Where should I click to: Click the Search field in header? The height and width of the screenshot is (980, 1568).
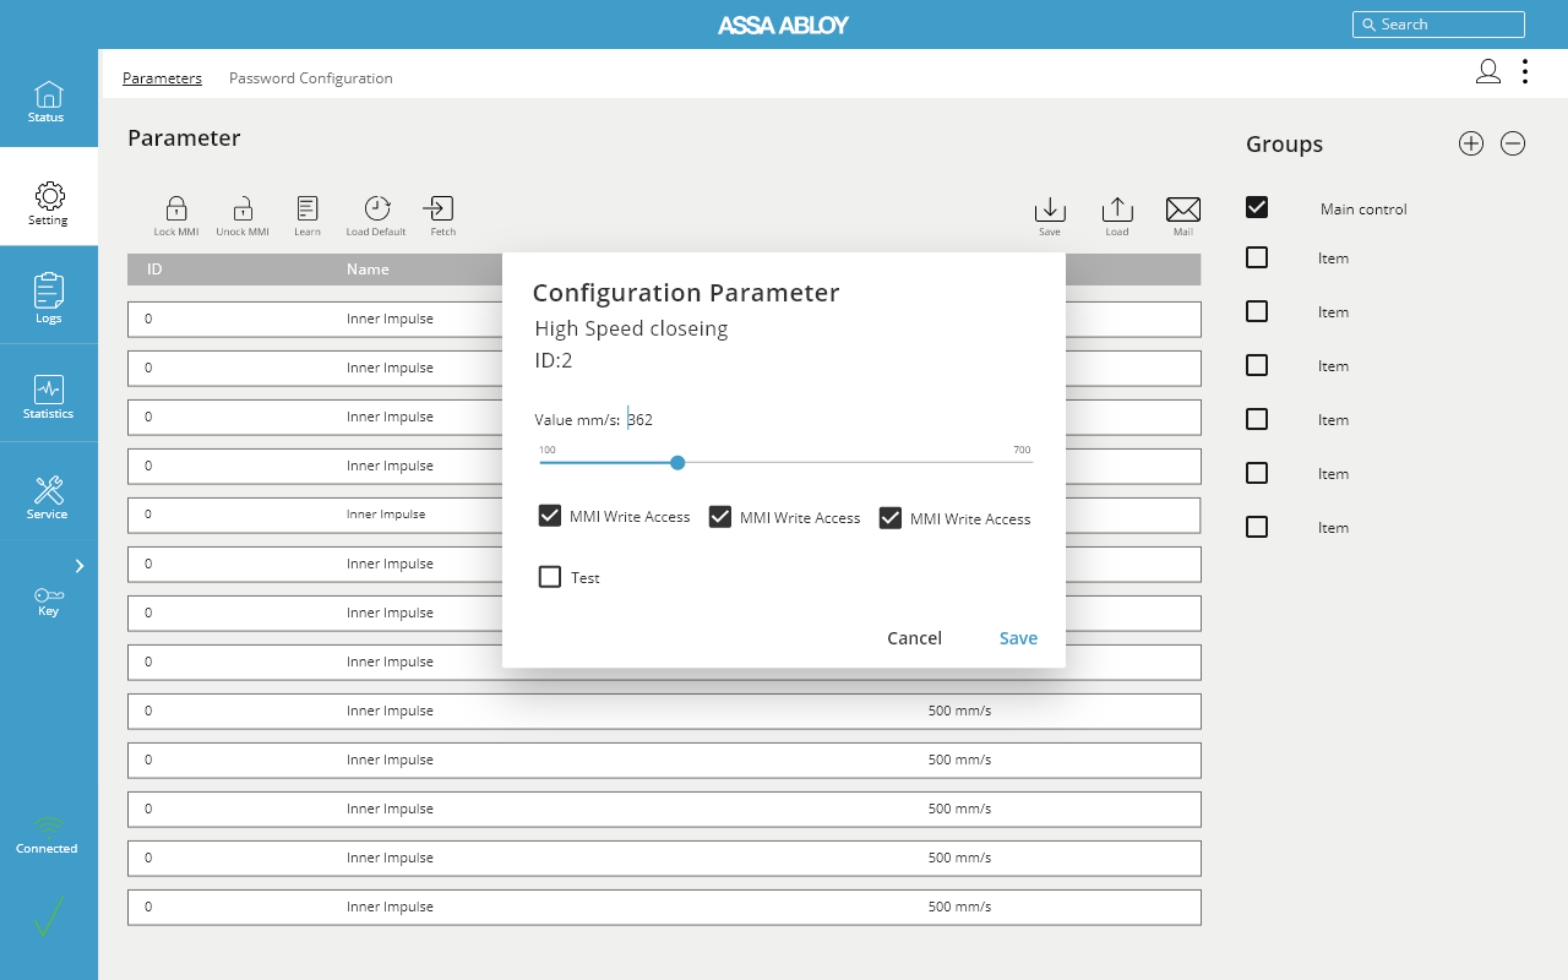(x=1438, y=24)
